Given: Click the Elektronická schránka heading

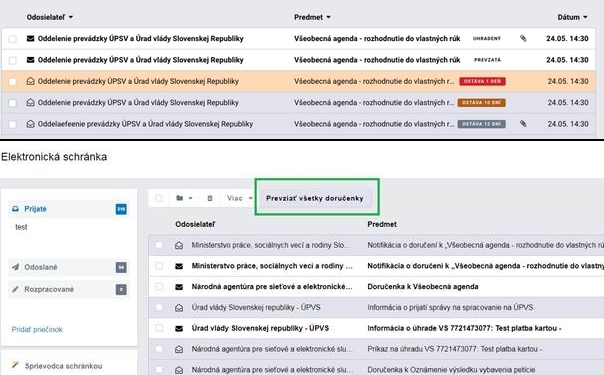Looking at the screenshot, I should (54, 157).
